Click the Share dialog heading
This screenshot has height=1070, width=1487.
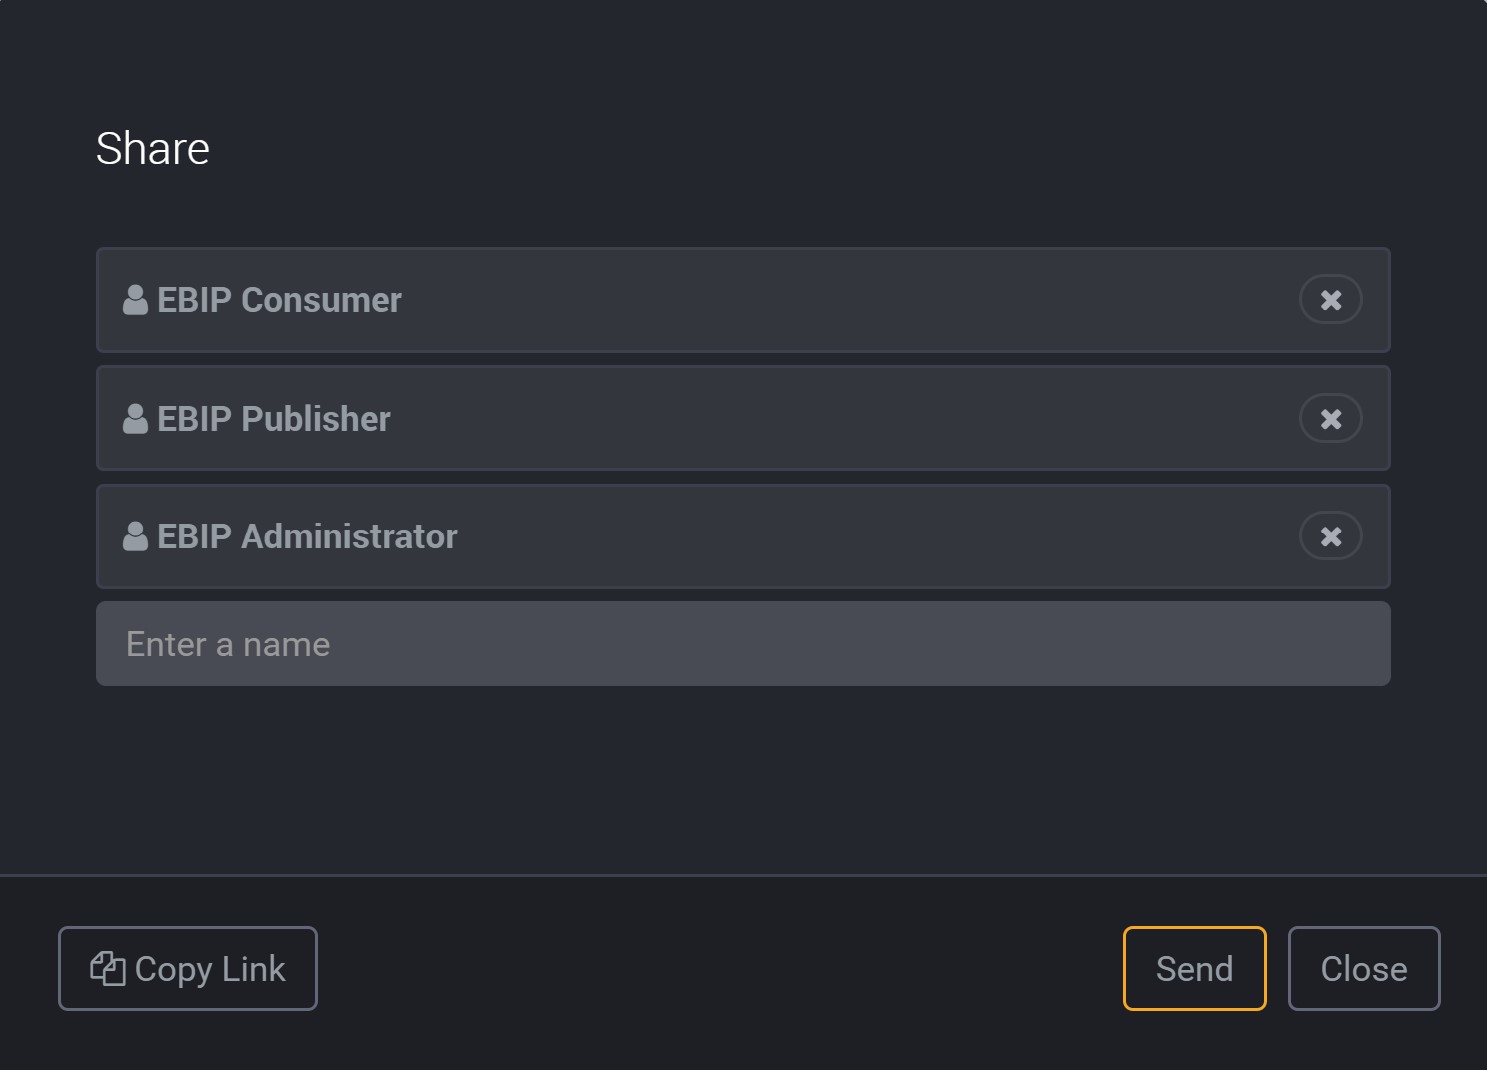pyautogui.click(x=153, y=149)
